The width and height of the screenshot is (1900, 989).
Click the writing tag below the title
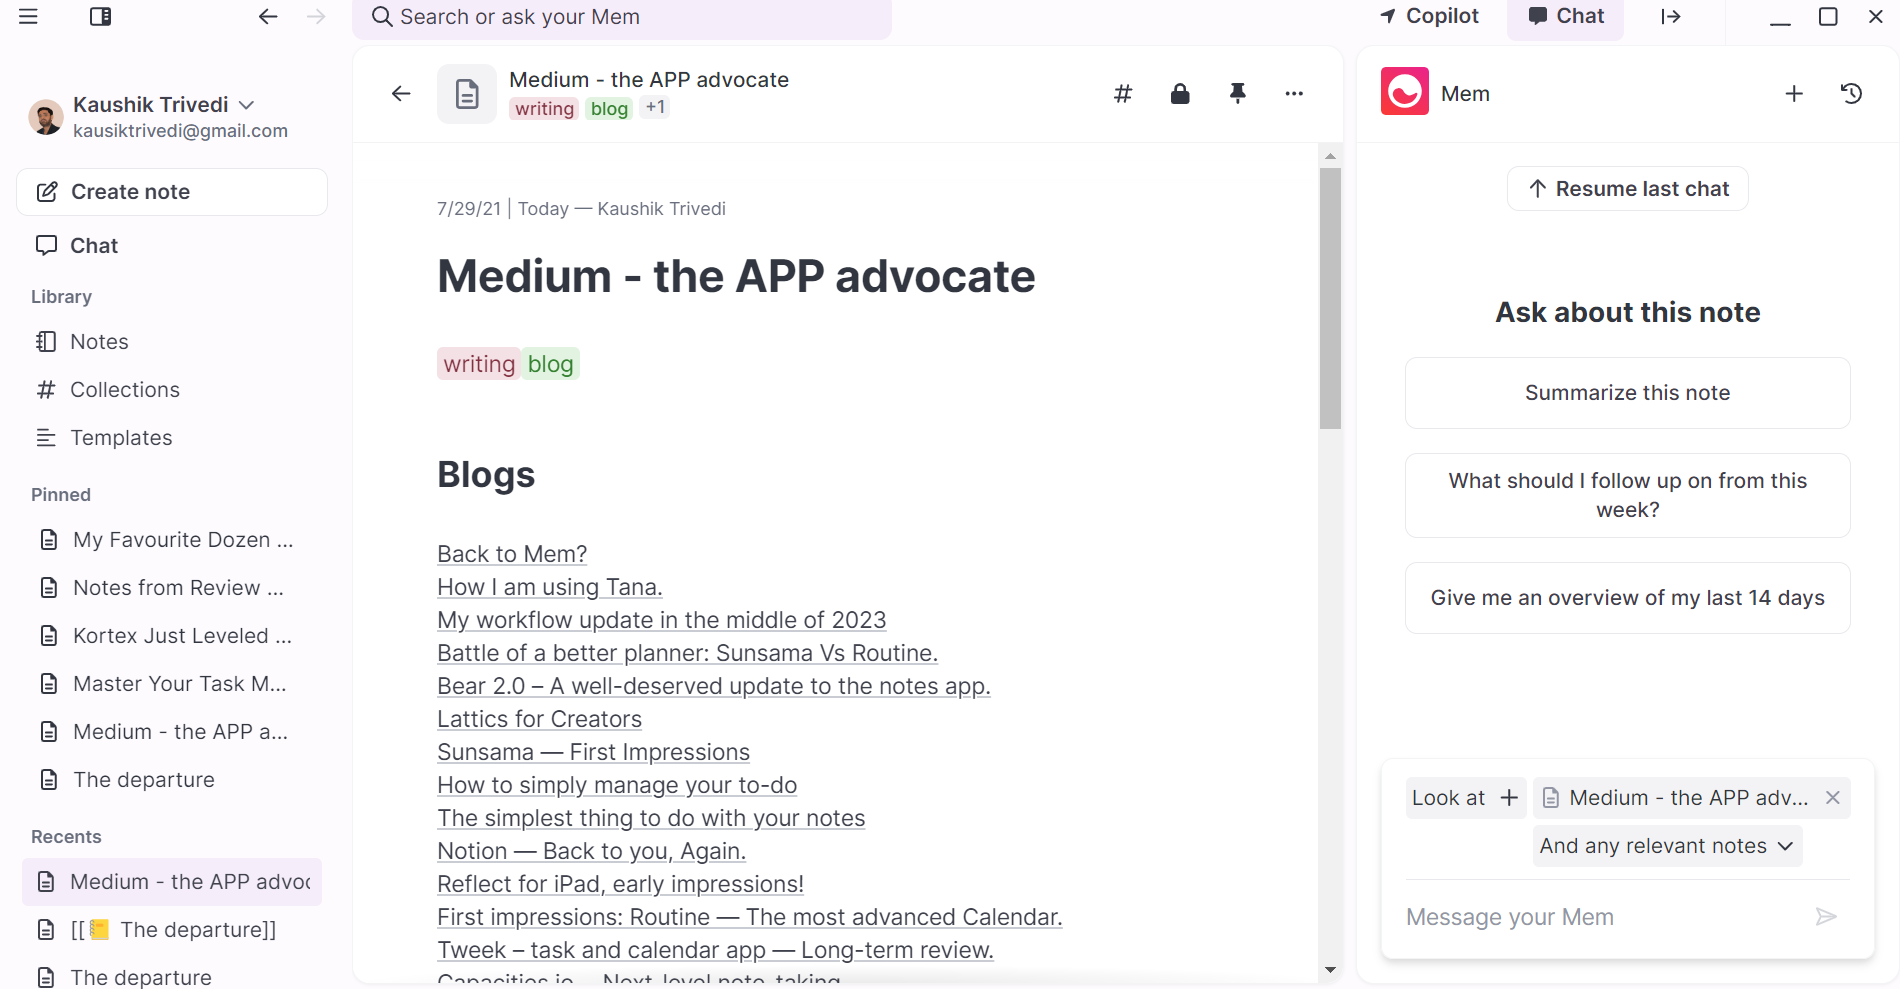pos(479,364)
